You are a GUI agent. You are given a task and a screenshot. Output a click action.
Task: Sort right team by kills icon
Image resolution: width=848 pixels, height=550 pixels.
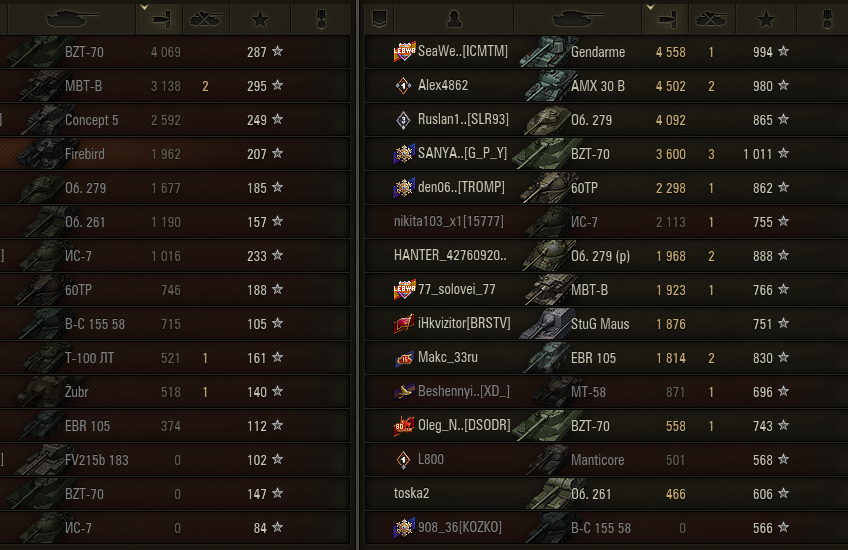point(712,19)
